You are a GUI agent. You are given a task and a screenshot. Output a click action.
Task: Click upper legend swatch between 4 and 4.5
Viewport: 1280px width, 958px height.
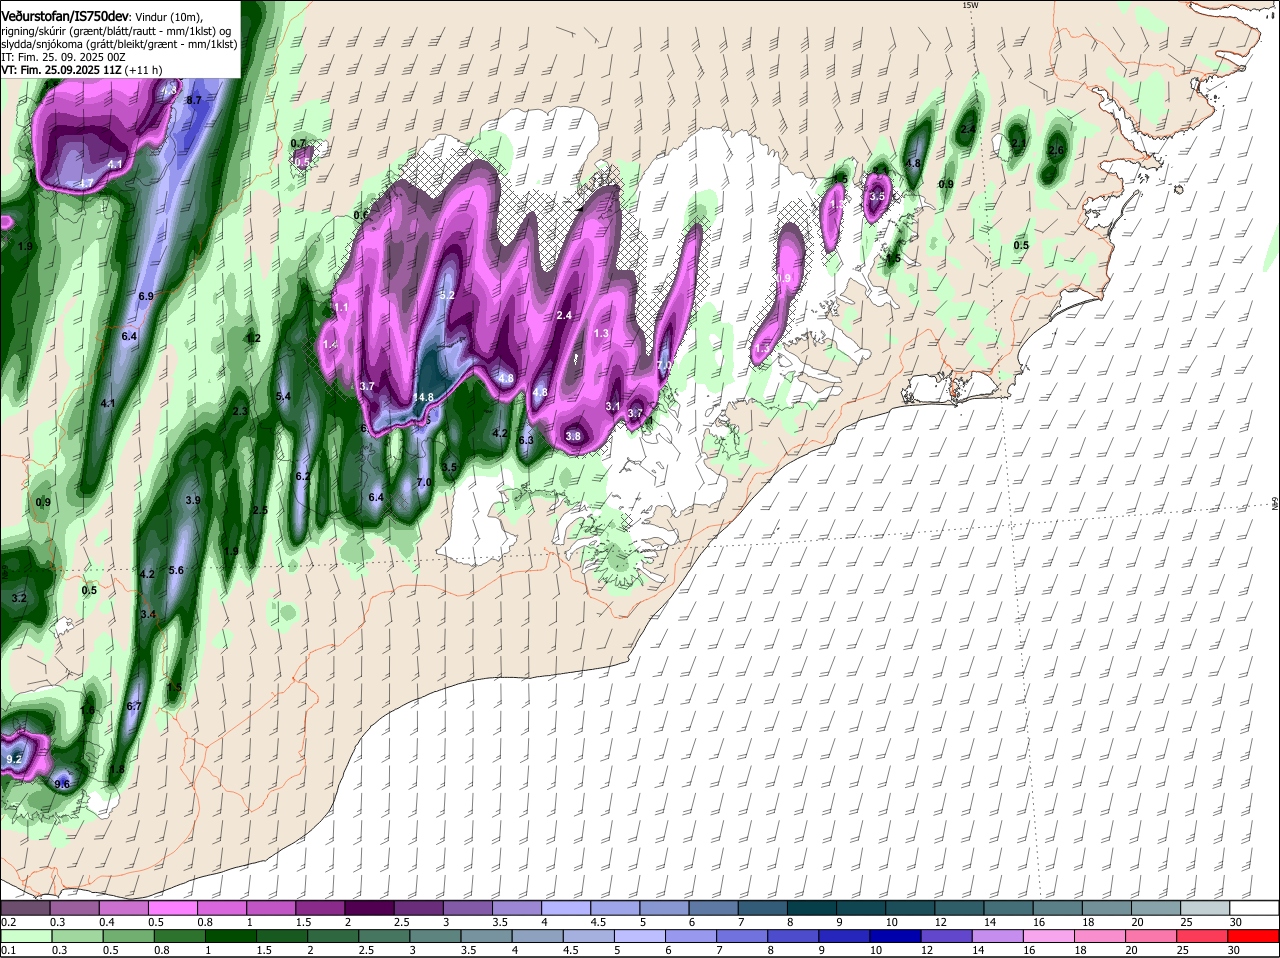[x=566, y=908]
